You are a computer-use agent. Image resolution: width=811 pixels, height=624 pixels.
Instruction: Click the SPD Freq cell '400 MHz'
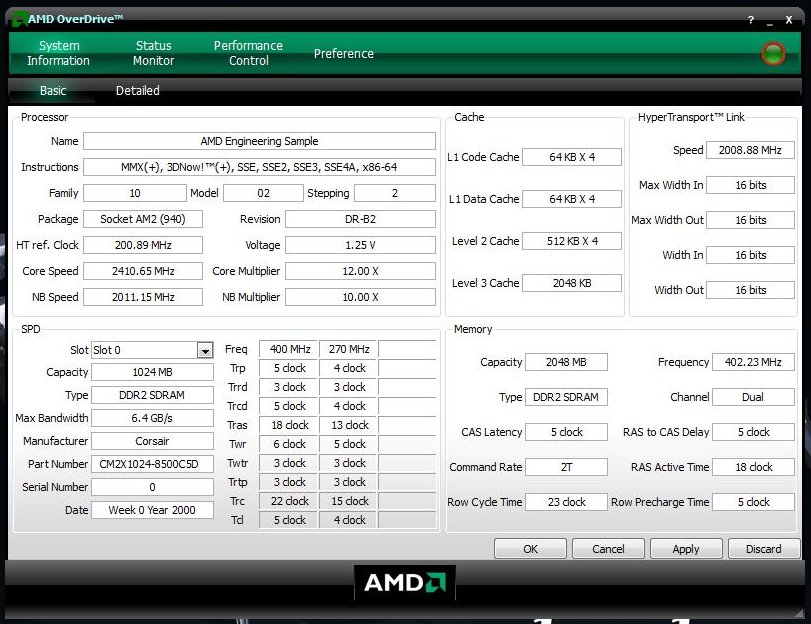click(289, 349)
